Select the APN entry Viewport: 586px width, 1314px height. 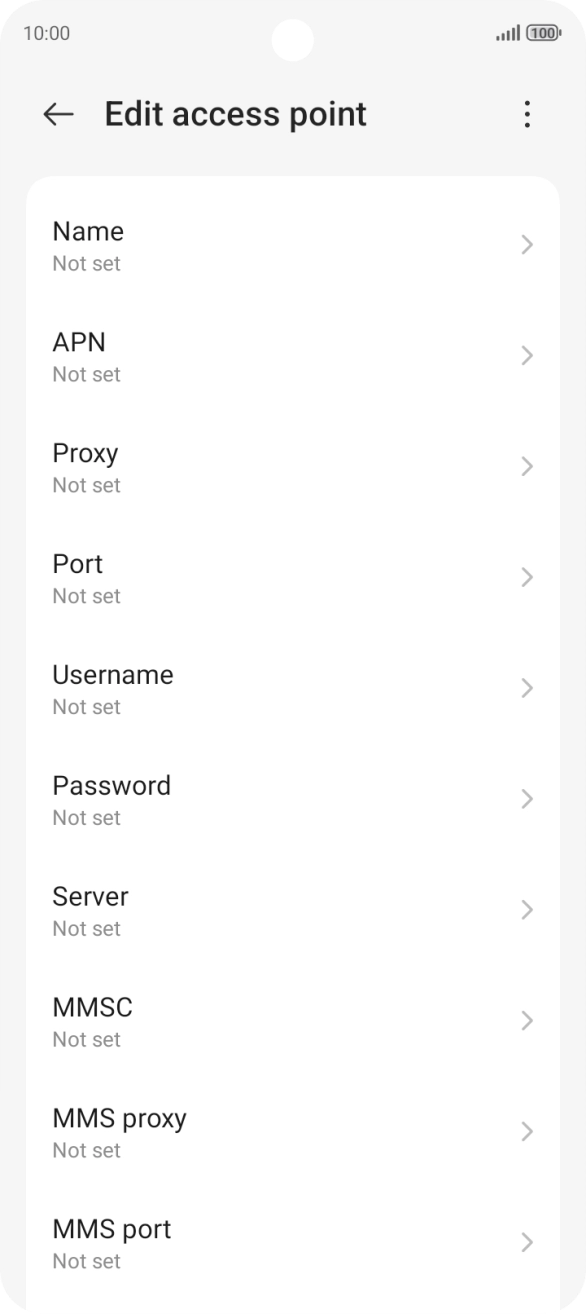(293, 356)
